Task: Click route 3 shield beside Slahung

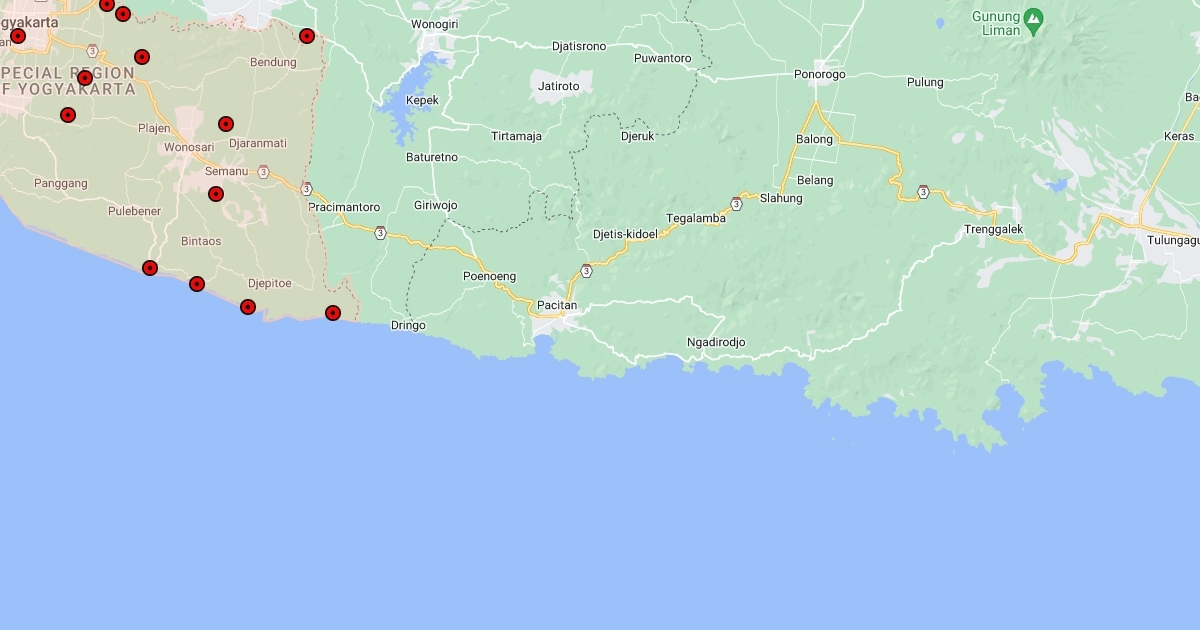Action: click(x=736, y=204)
